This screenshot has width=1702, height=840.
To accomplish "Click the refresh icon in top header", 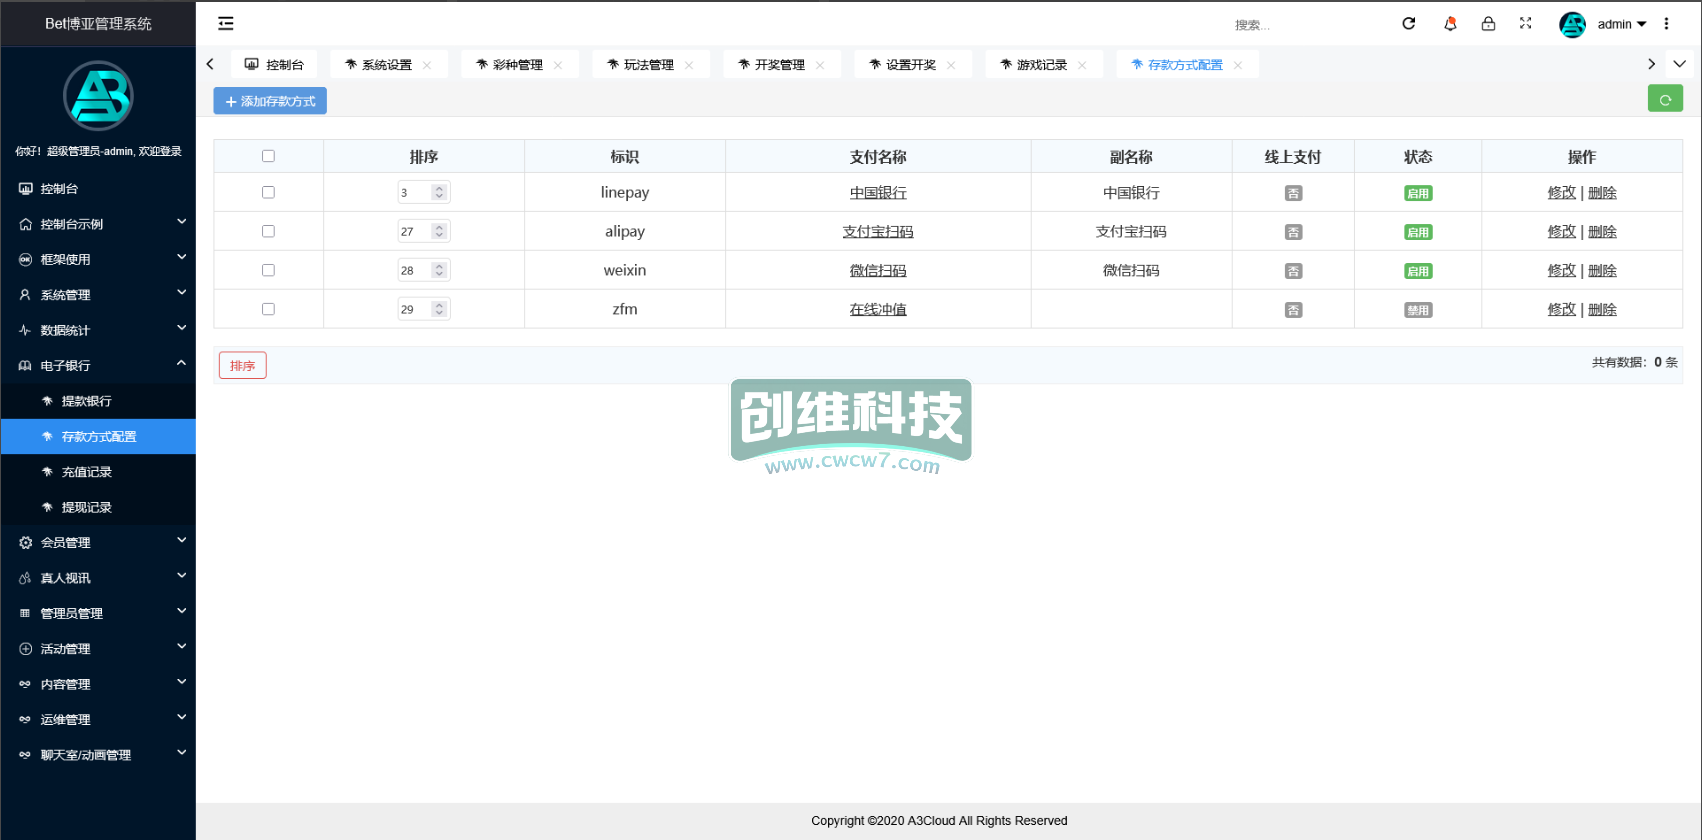I will point(1409,23).
